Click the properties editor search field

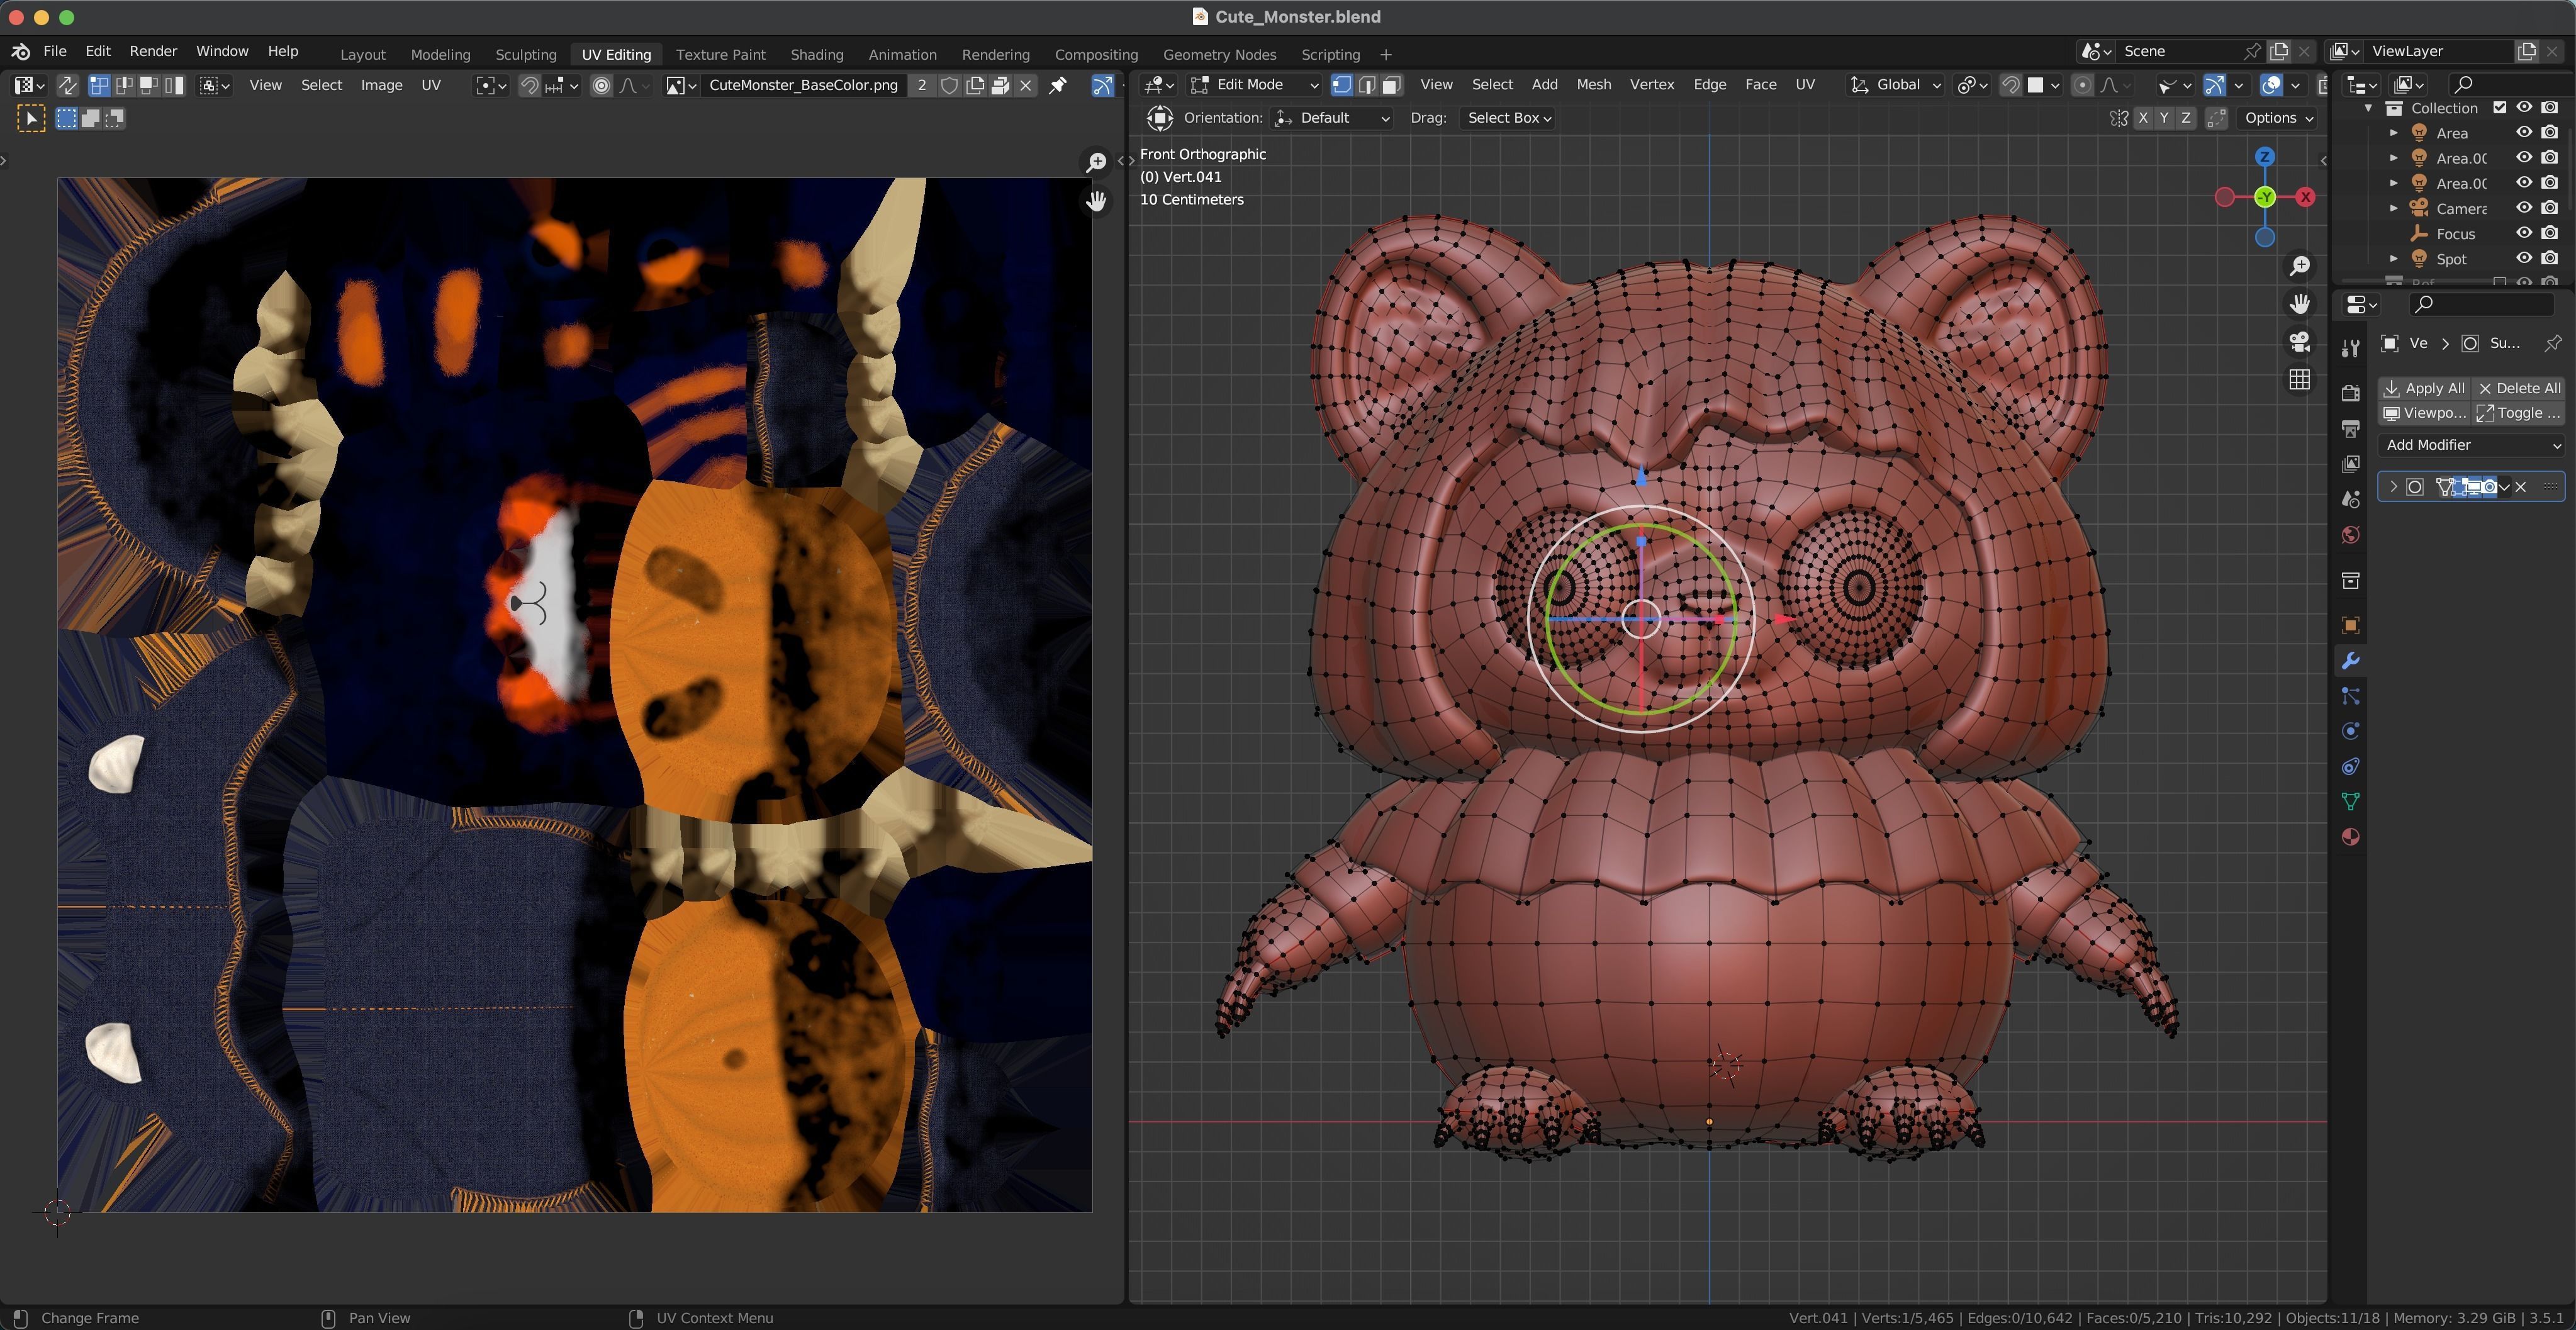[2483, 304]
